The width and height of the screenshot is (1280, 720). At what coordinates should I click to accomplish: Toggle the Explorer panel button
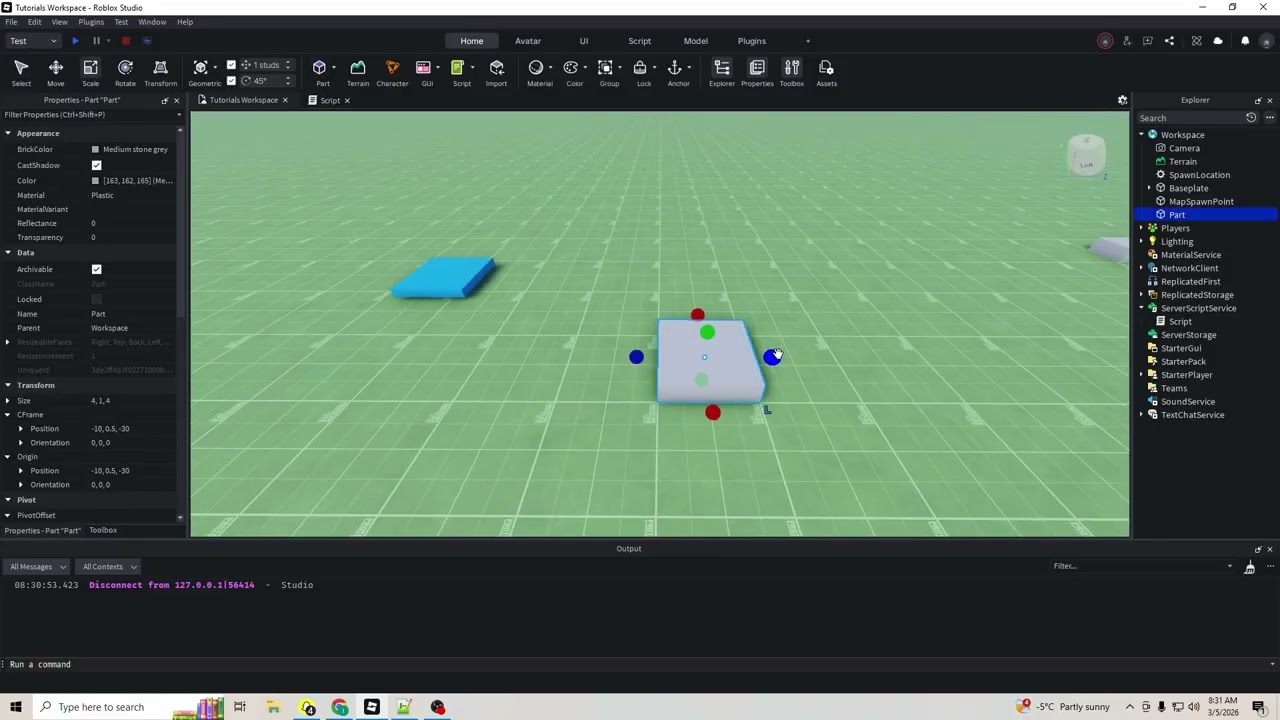click(722, 73)
